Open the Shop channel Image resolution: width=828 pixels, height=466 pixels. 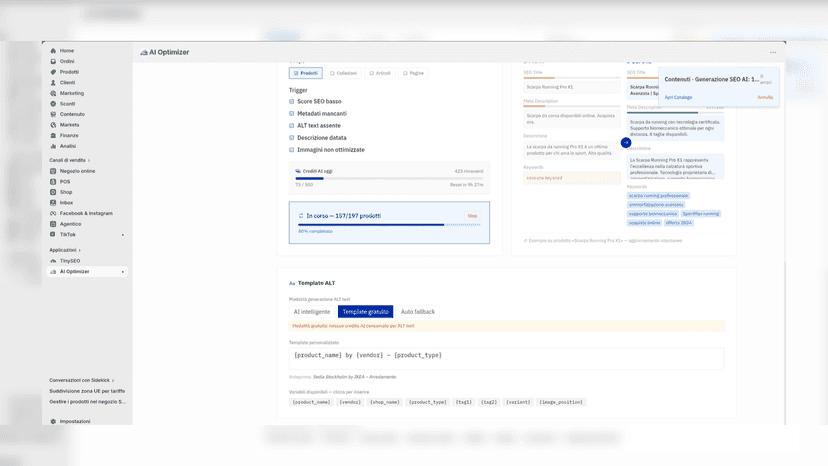tap(65, 192)
